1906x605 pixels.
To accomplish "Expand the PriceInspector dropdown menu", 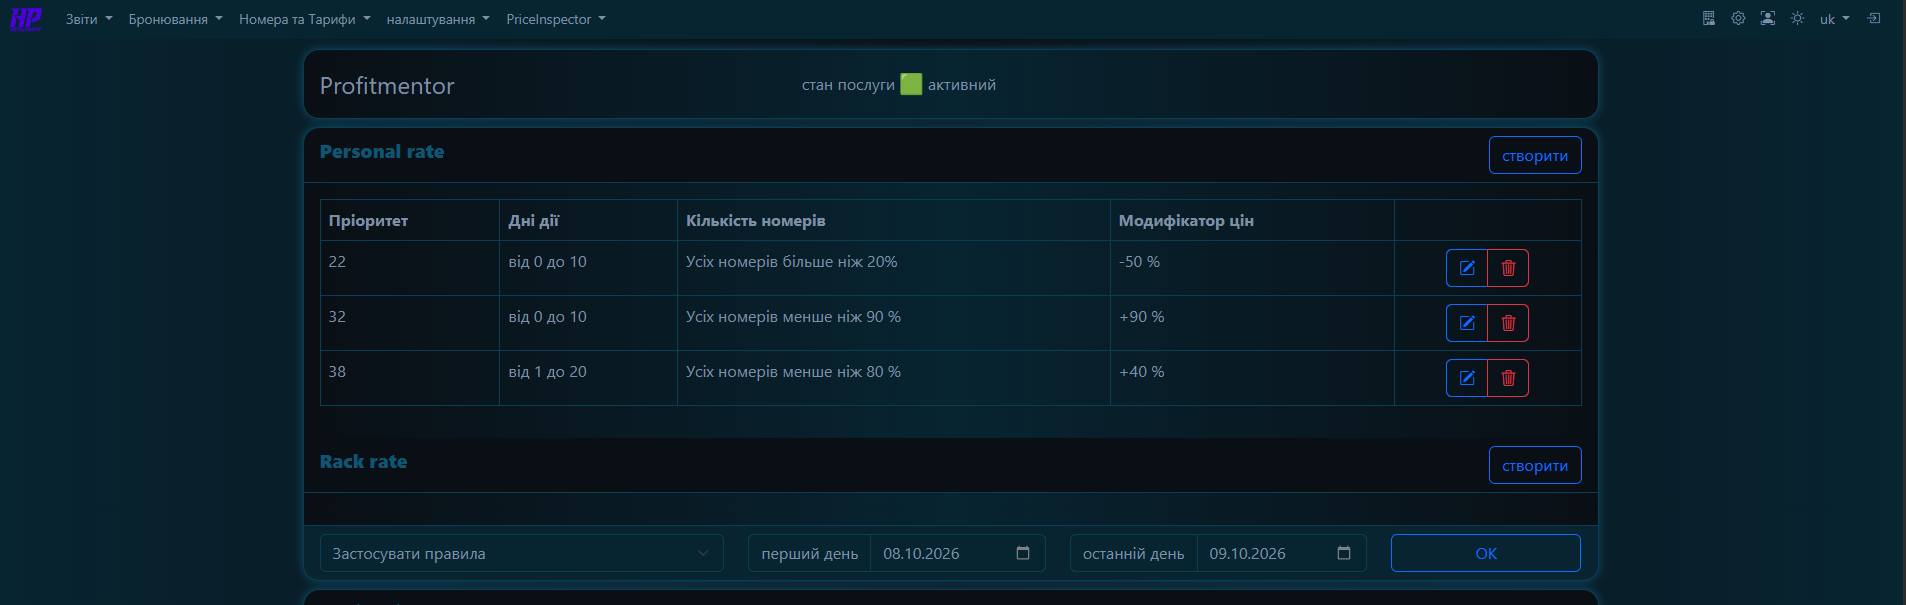I will [556, 19].
